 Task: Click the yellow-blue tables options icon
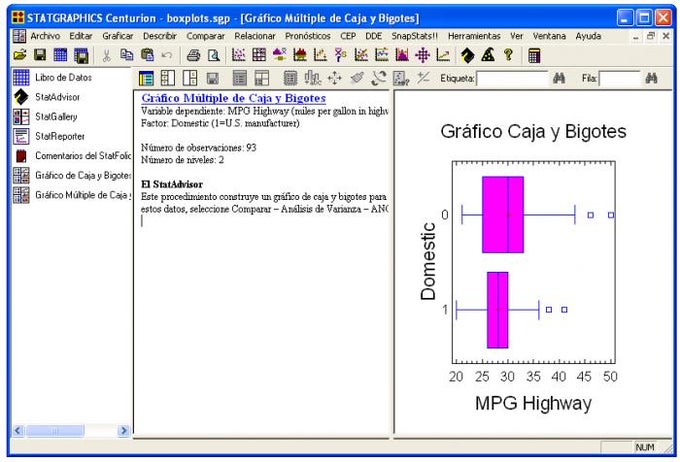pyautogui.click(x=146, y=79)
